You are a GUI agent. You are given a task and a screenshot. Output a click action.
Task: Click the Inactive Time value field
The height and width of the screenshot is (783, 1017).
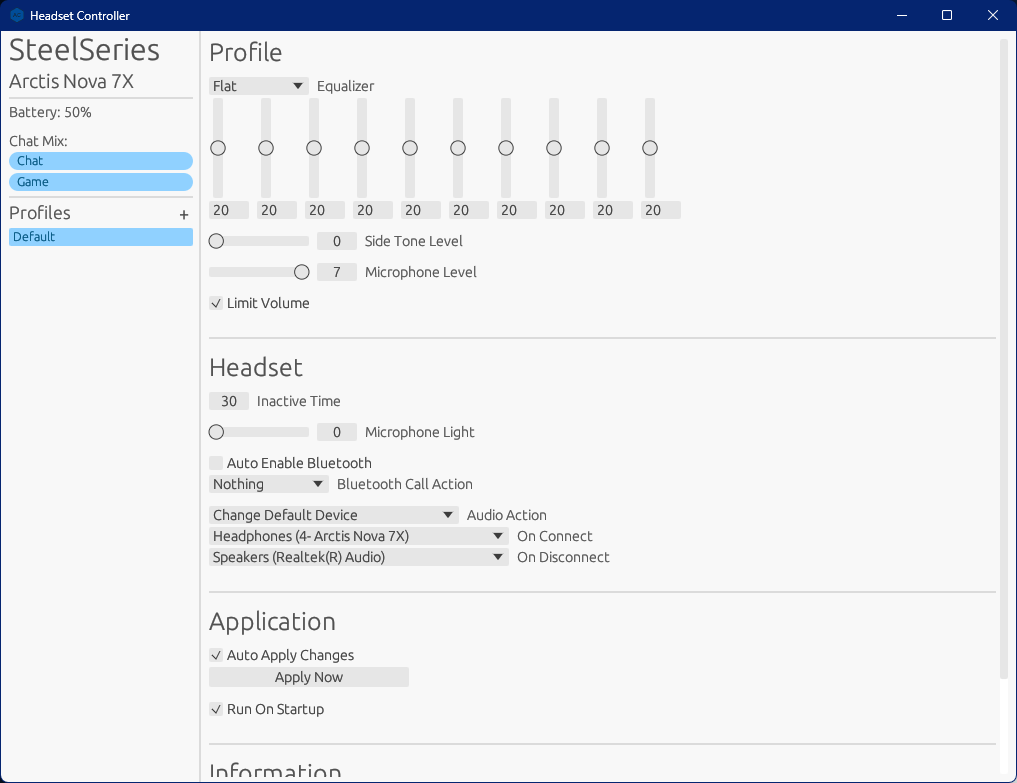[x=228, y=400]
